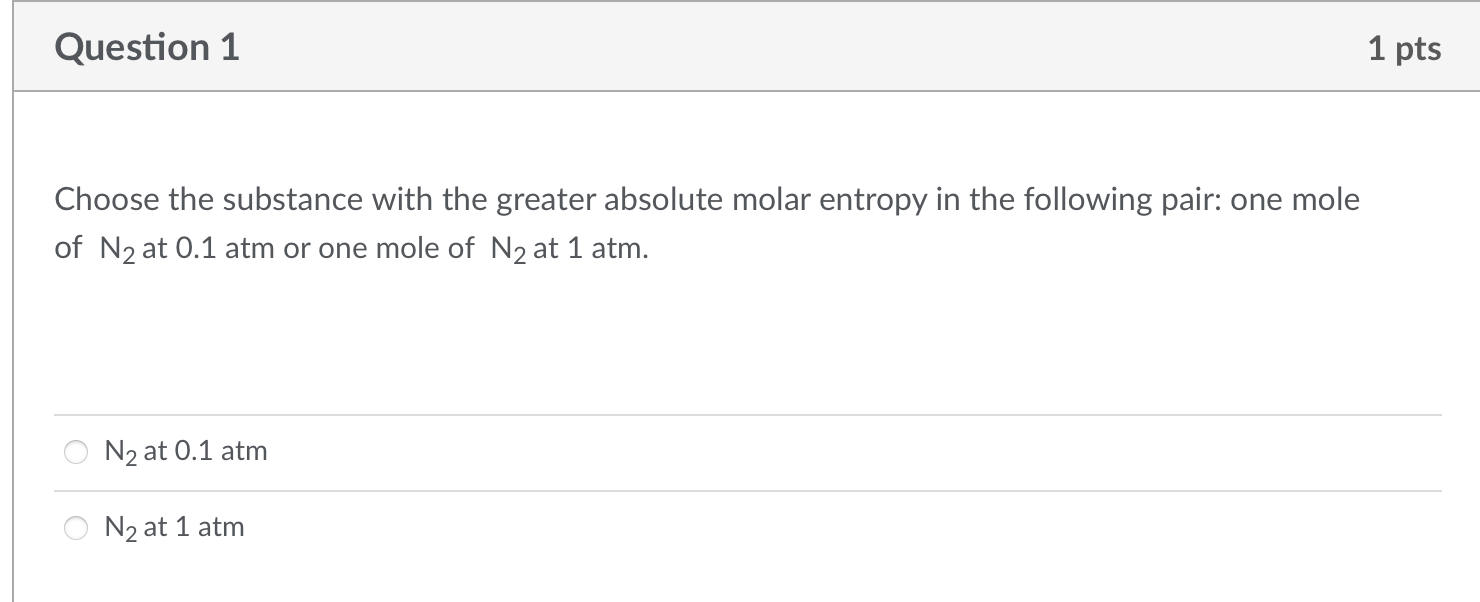This screenshot has height=602, width=1480.
Task: Click the empty circle beside the first answer
Action: [x=76, y=452]
